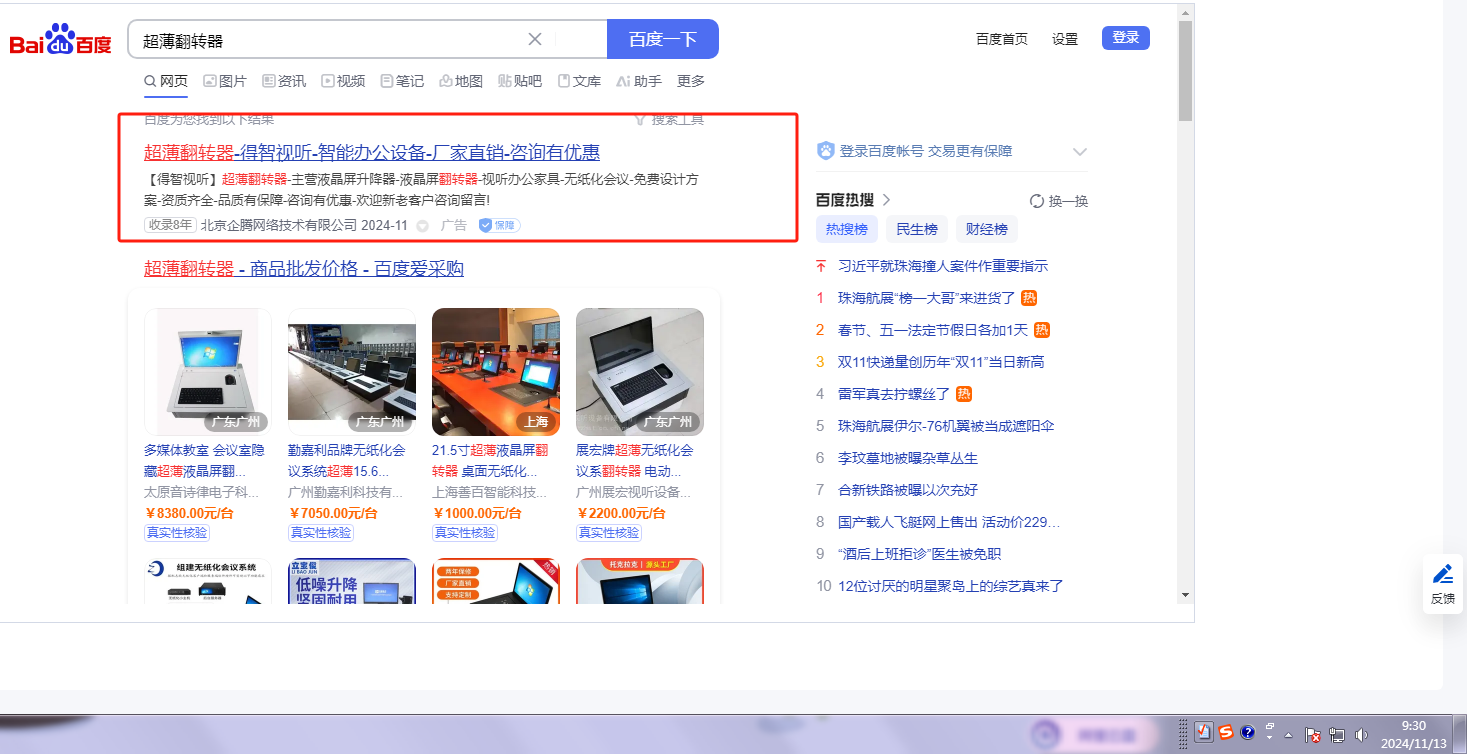The height and width of the screenshot is (754, 1467).
Task: Click the blue help icon in taskbar
Action: [x=1247, y=732]
